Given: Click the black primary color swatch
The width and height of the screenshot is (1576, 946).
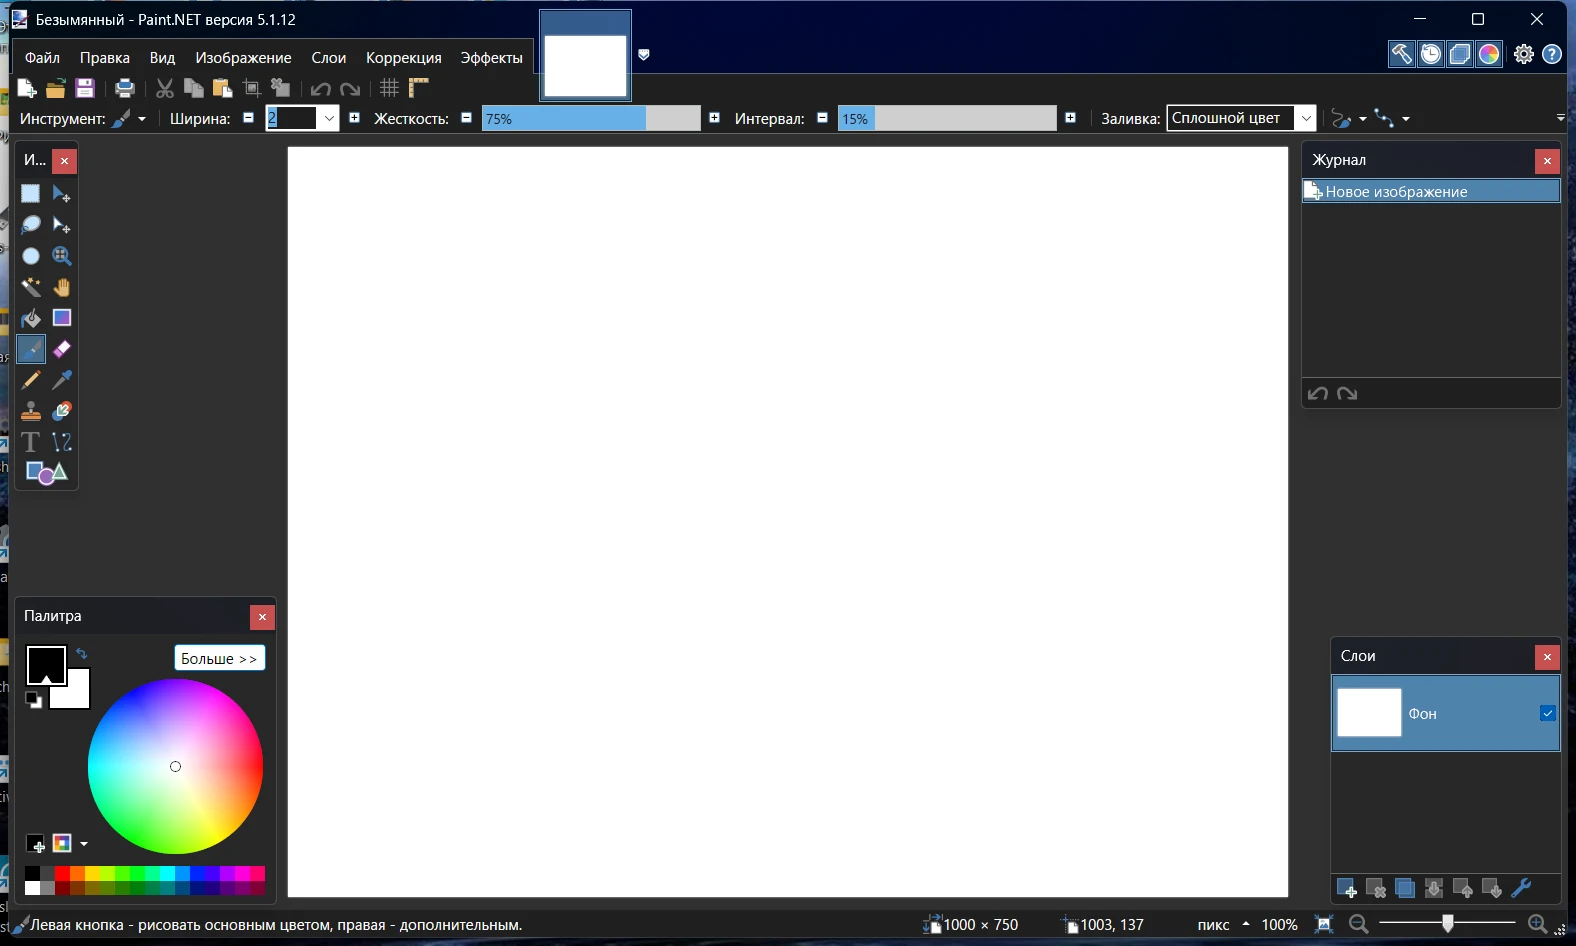Looking at the screenshot, I should pyautogui.click(x=43, y=662).
